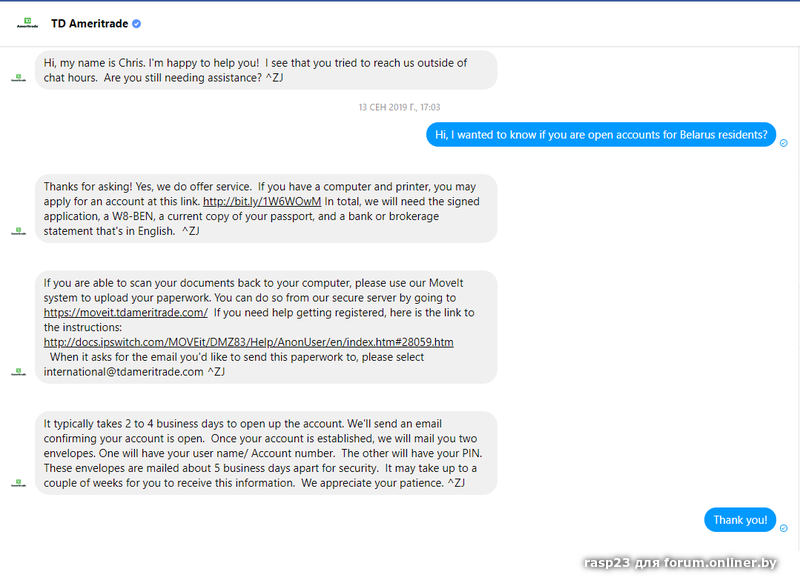Select the message mentioning signed application and passport
800x586 pixels.
pos(266,209)
